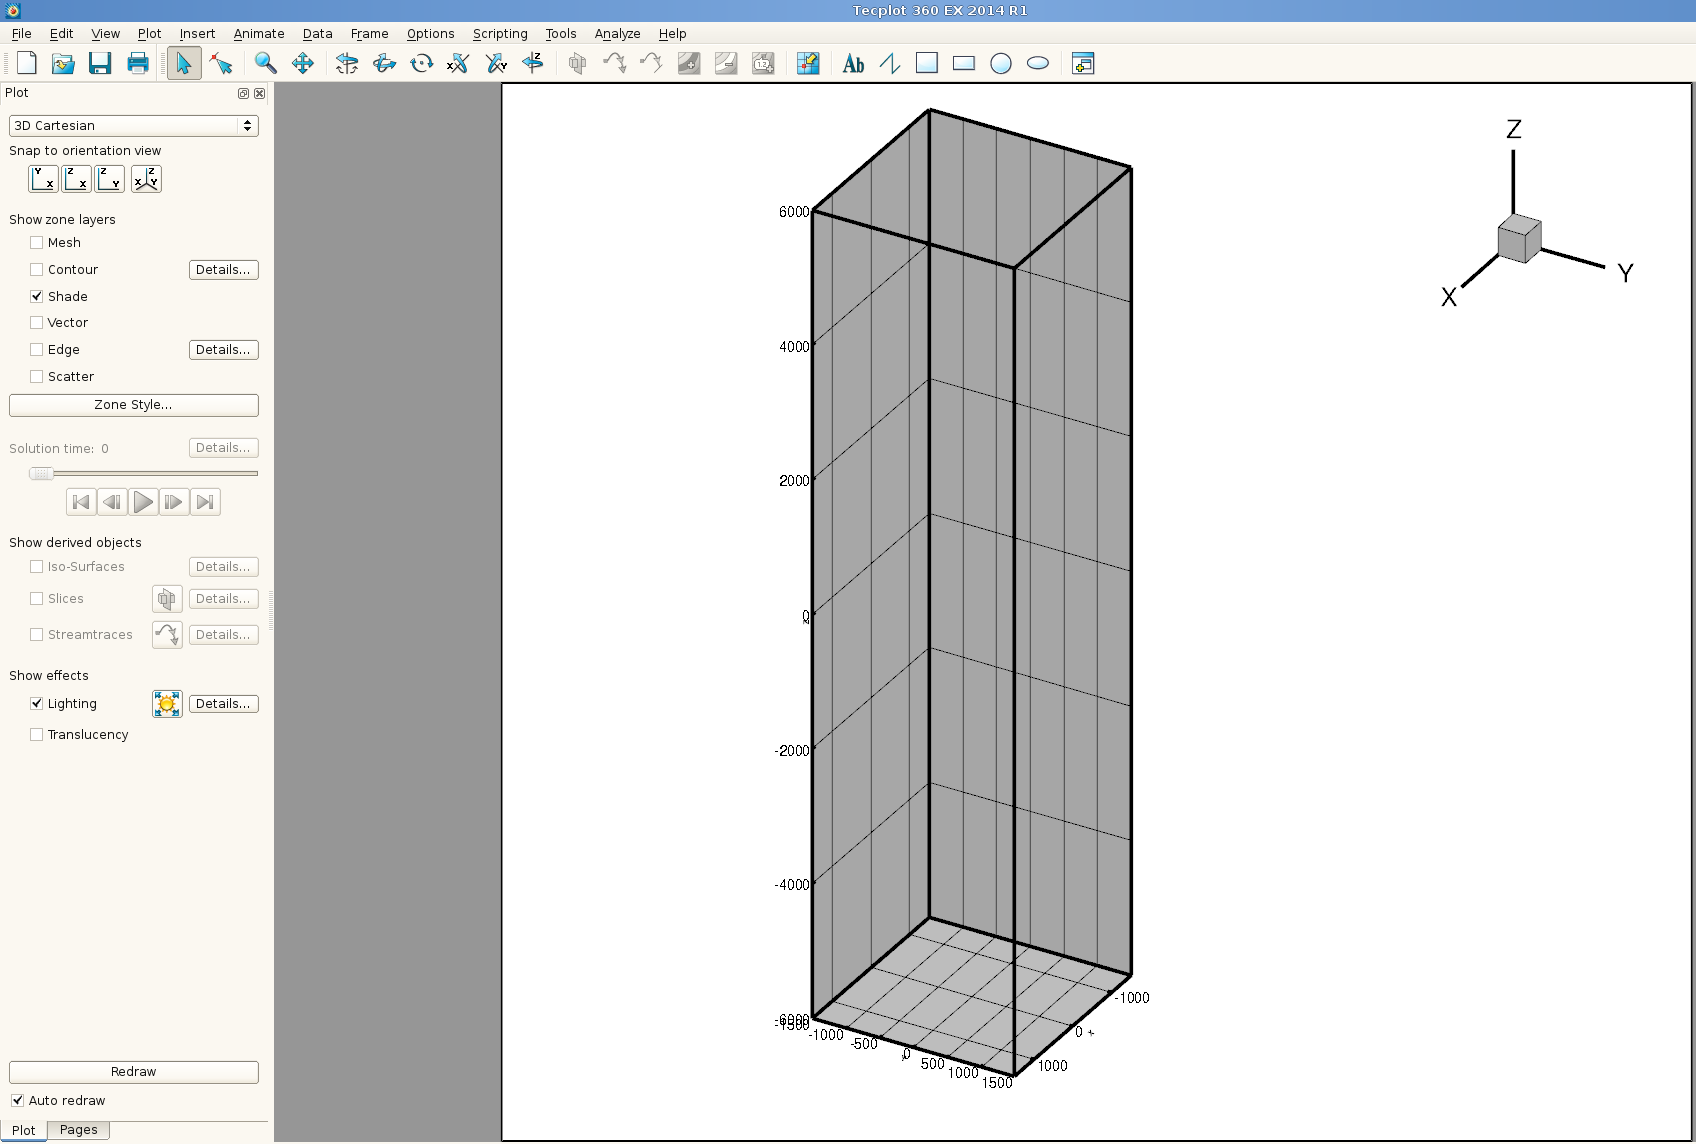The image size is (1696, 1144).
Task: Select the Translate/pan tool
Action: pyautogui.click(x=303, y=64)
